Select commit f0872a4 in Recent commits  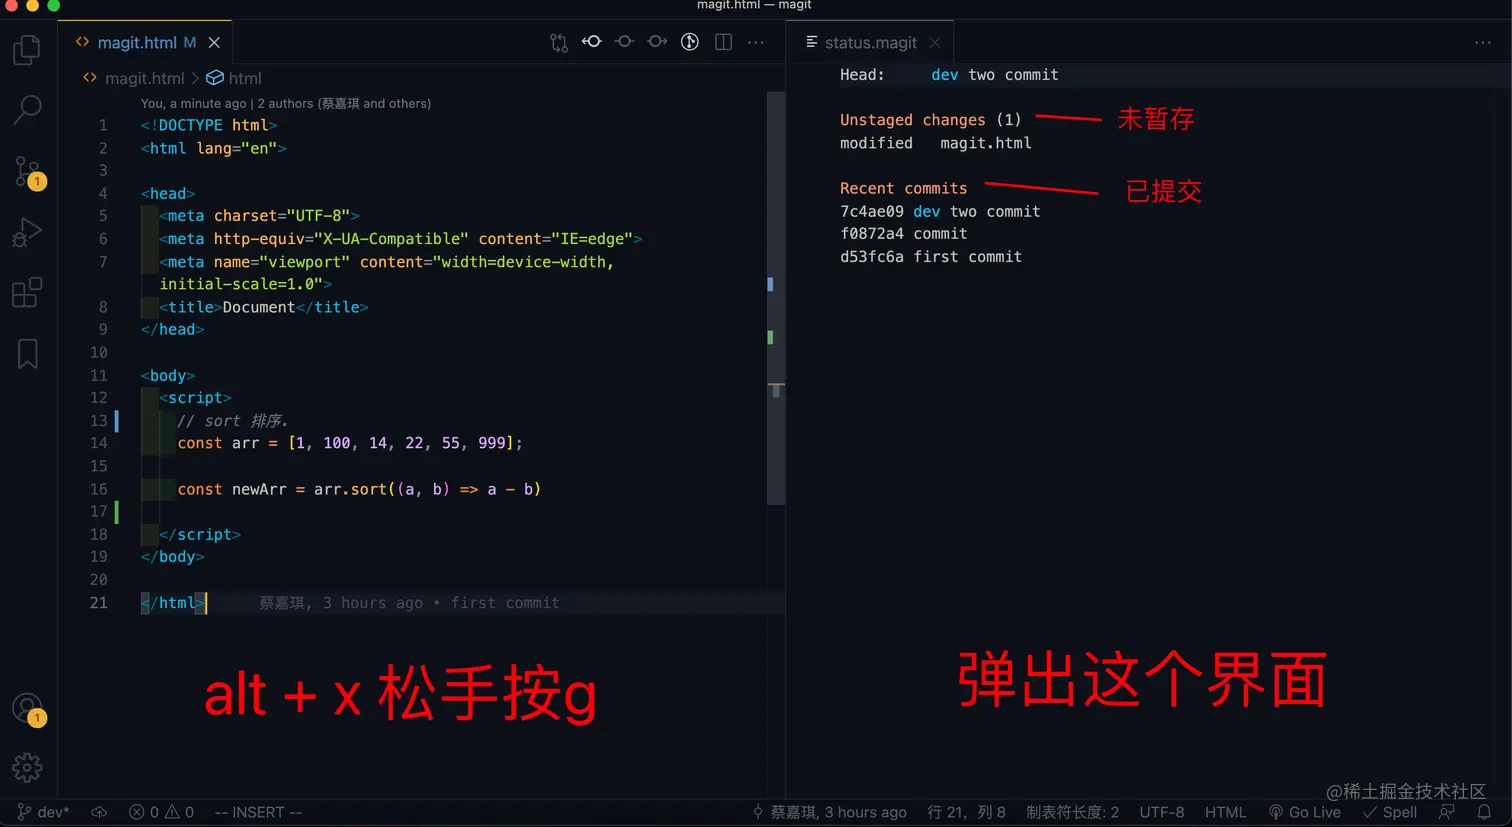tap(903, 233)
